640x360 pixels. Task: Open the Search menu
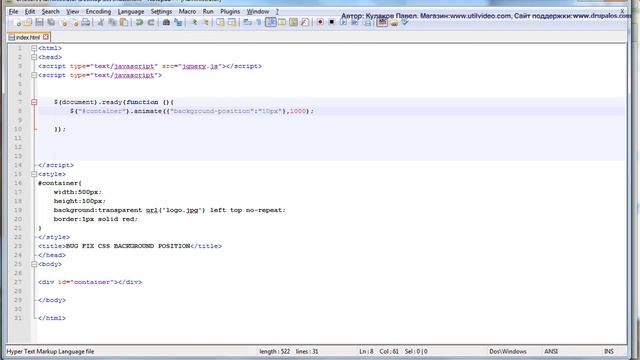point(51,11)
